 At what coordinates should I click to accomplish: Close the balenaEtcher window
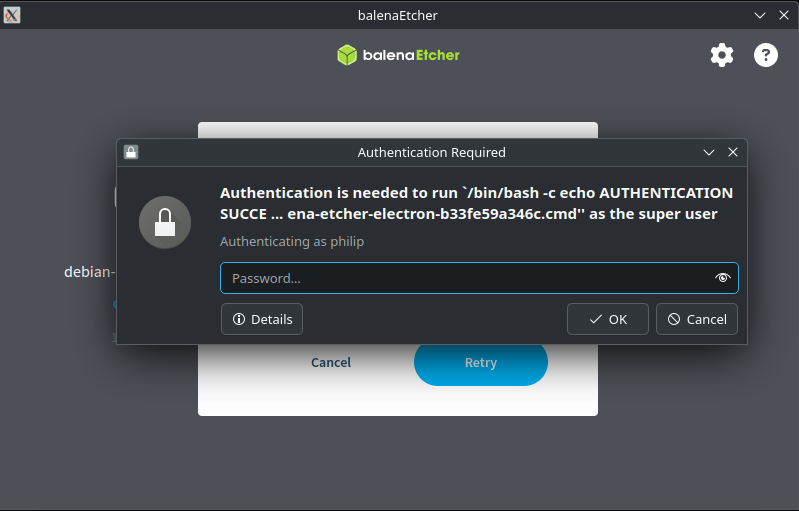point(784,15)
